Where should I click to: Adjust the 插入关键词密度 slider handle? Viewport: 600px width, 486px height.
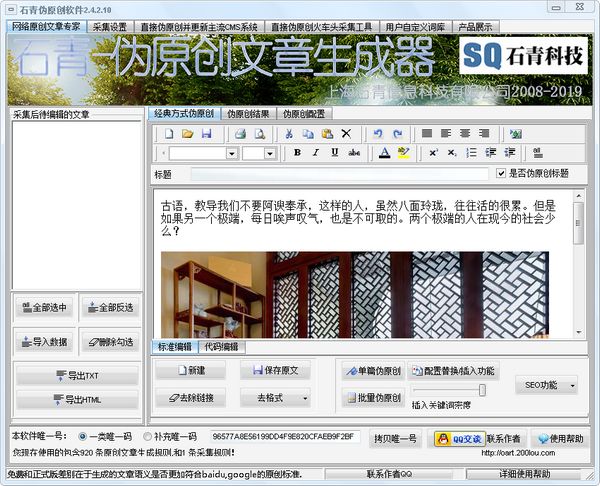tap(482, 390)
